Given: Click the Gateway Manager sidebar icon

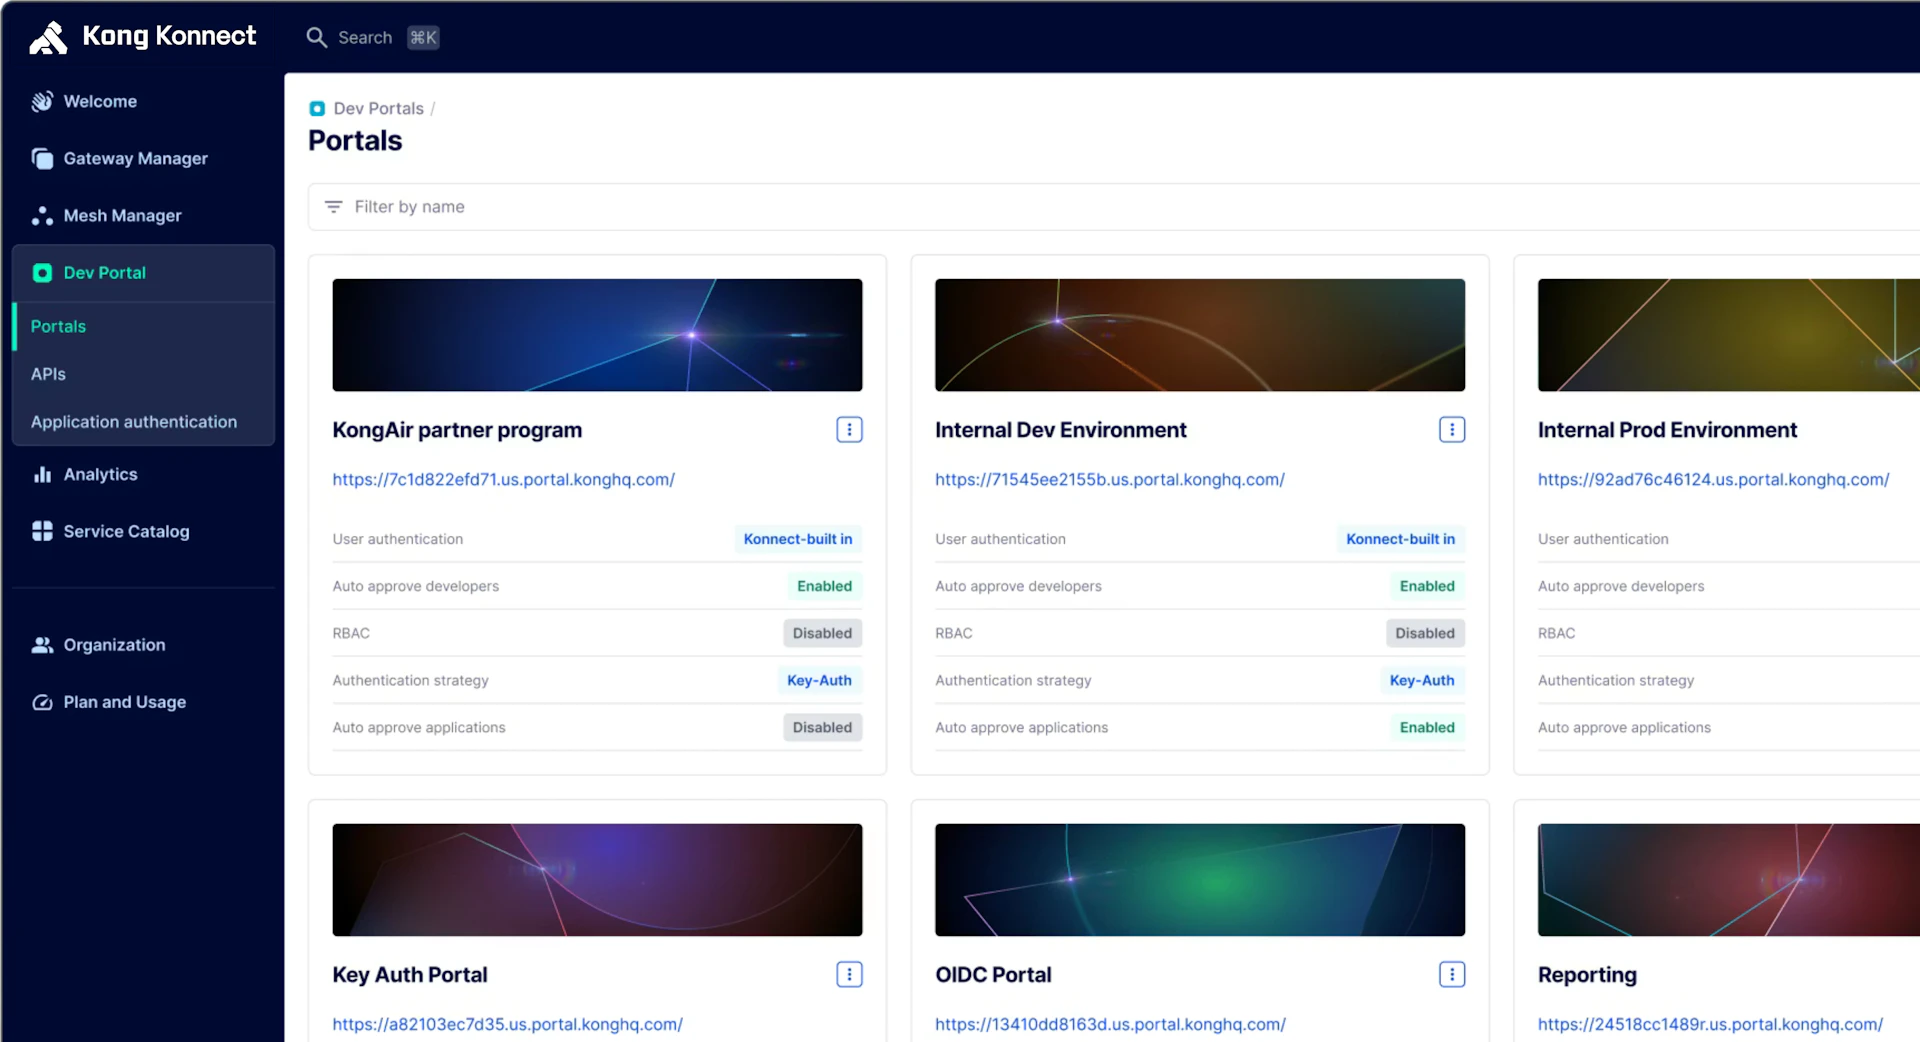Looking at the screenshot, I should point(42,158).
